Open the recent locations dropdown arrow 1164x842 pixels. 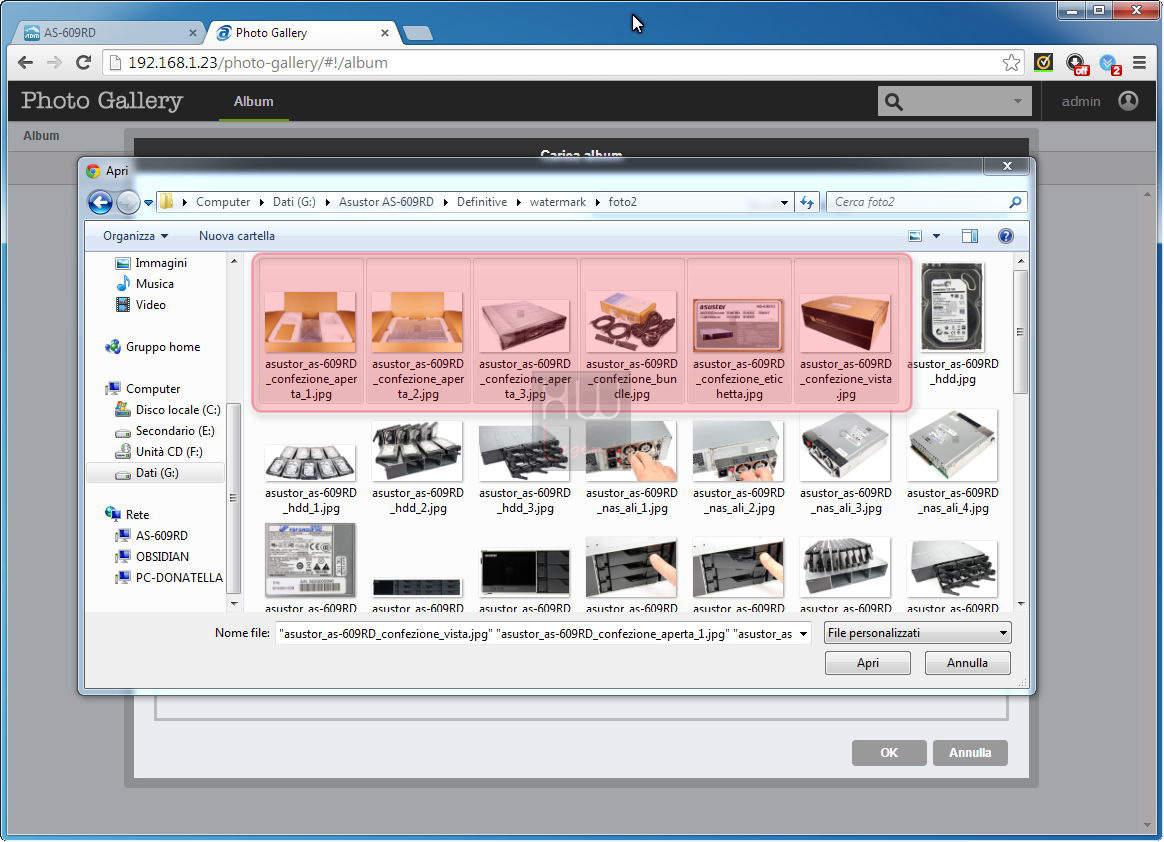[x=148, y=202]
